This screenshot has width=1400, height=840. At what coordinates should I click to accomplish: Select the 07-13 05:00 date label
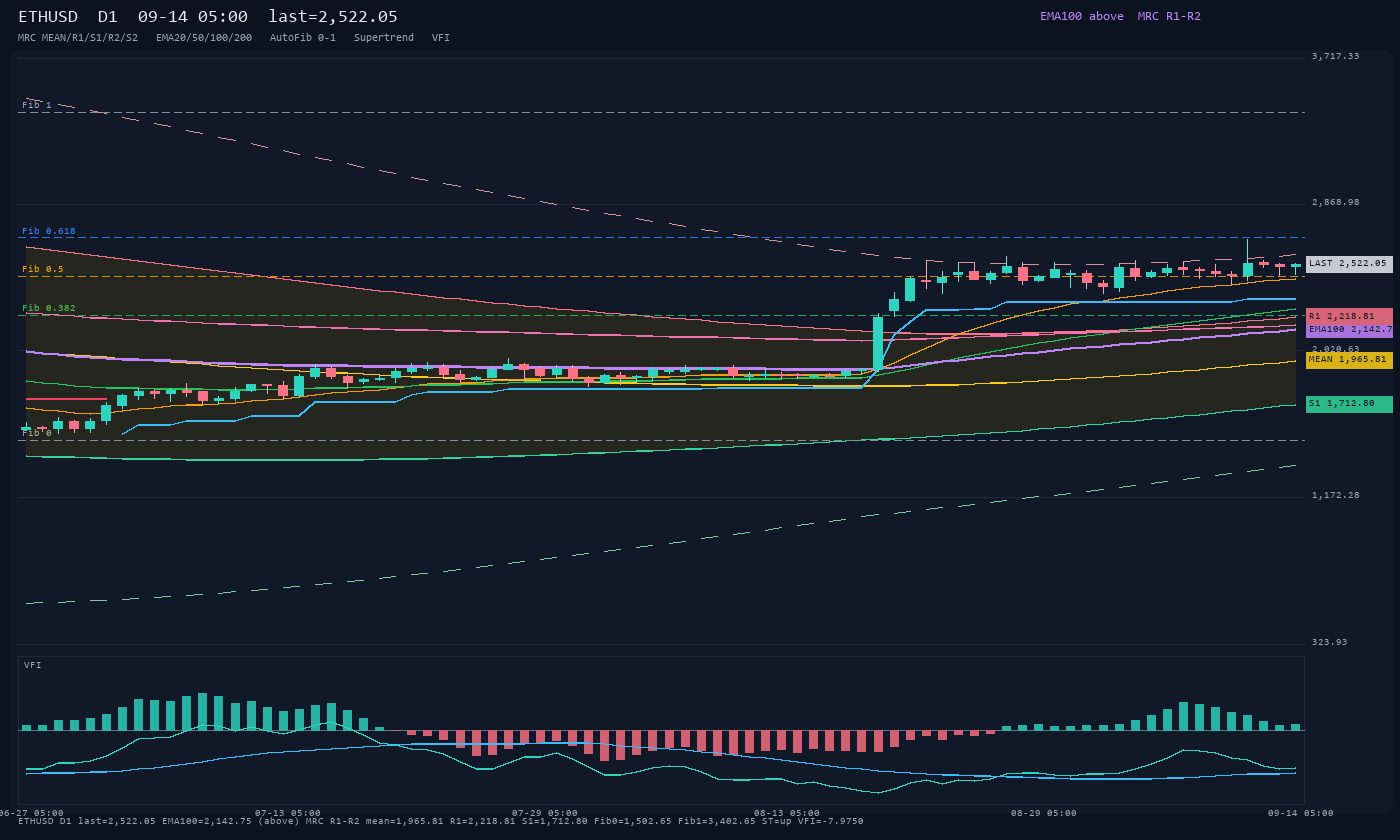point(288,813)
